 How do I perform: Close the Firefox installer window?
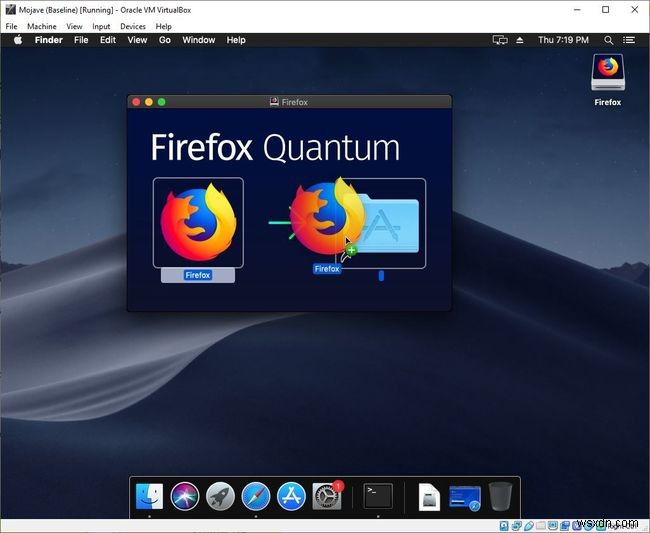click(136, 102)
